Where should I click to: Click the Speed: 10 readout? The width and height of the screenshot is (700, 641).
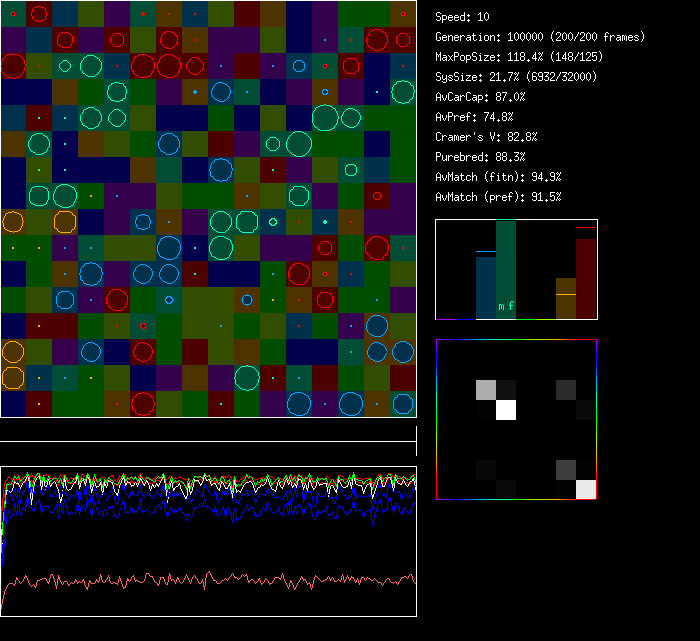463,17
